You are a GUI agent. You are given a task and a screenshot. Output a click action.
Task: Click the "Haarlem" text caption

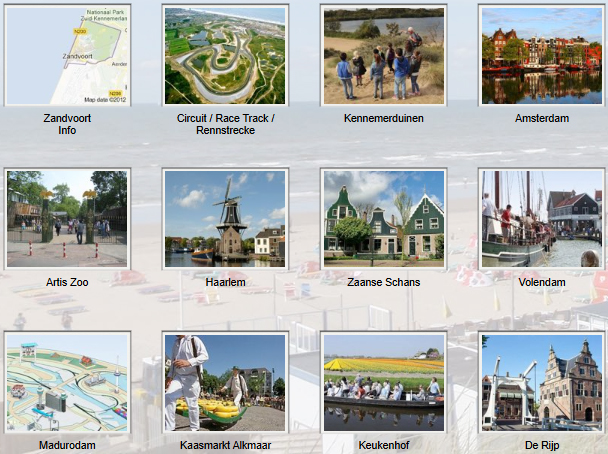pos(226,282)
